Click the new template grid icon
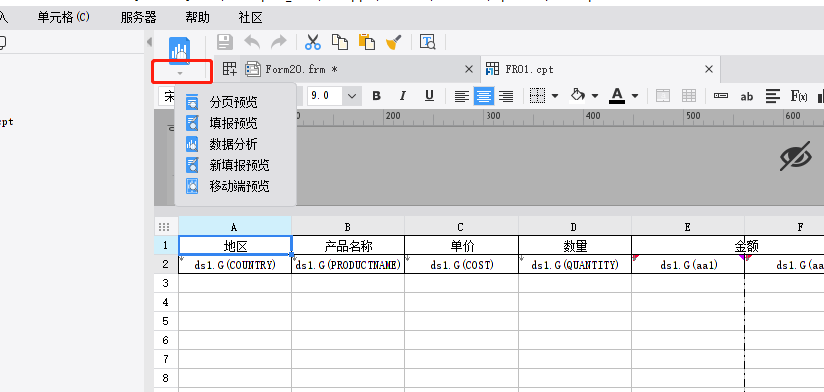 (230, 69)
